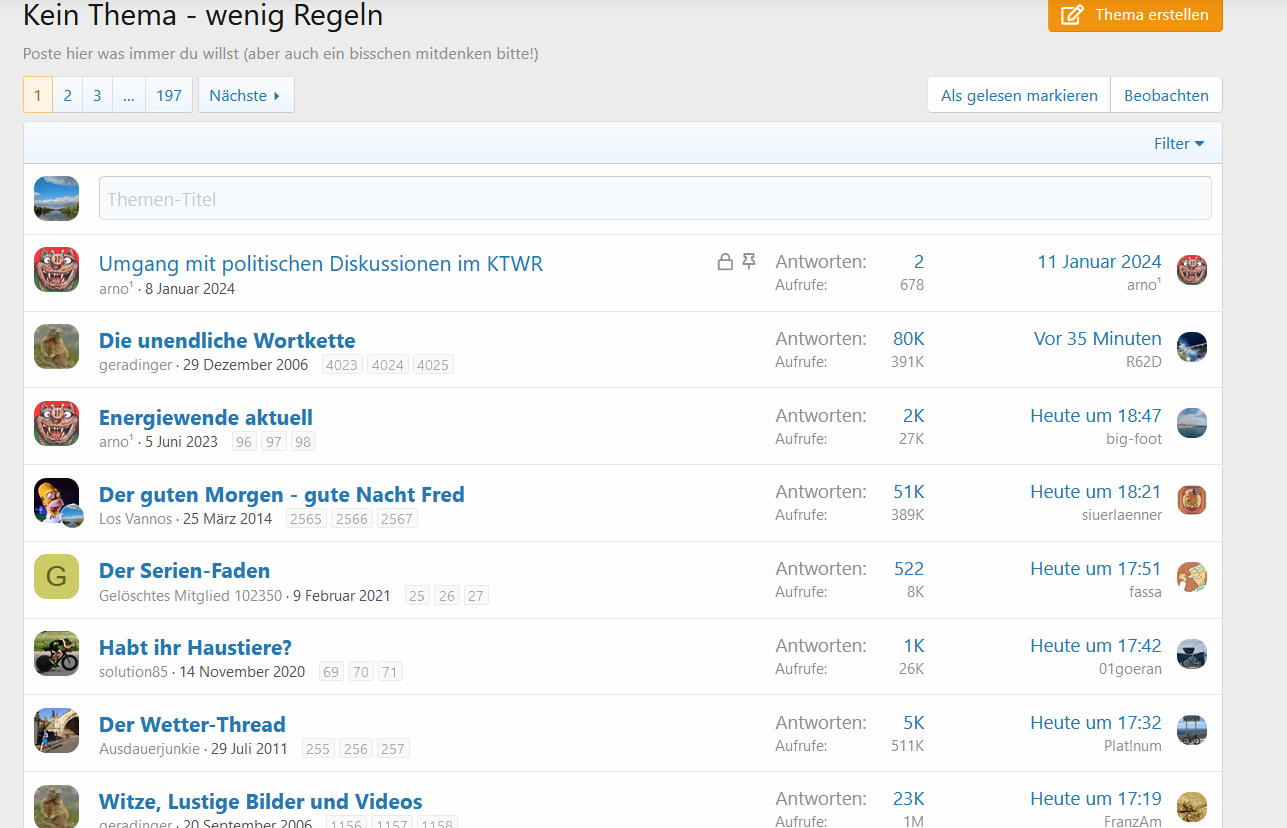Click the G avatar of deleted member
The image size is (1287, 828).
56,576
